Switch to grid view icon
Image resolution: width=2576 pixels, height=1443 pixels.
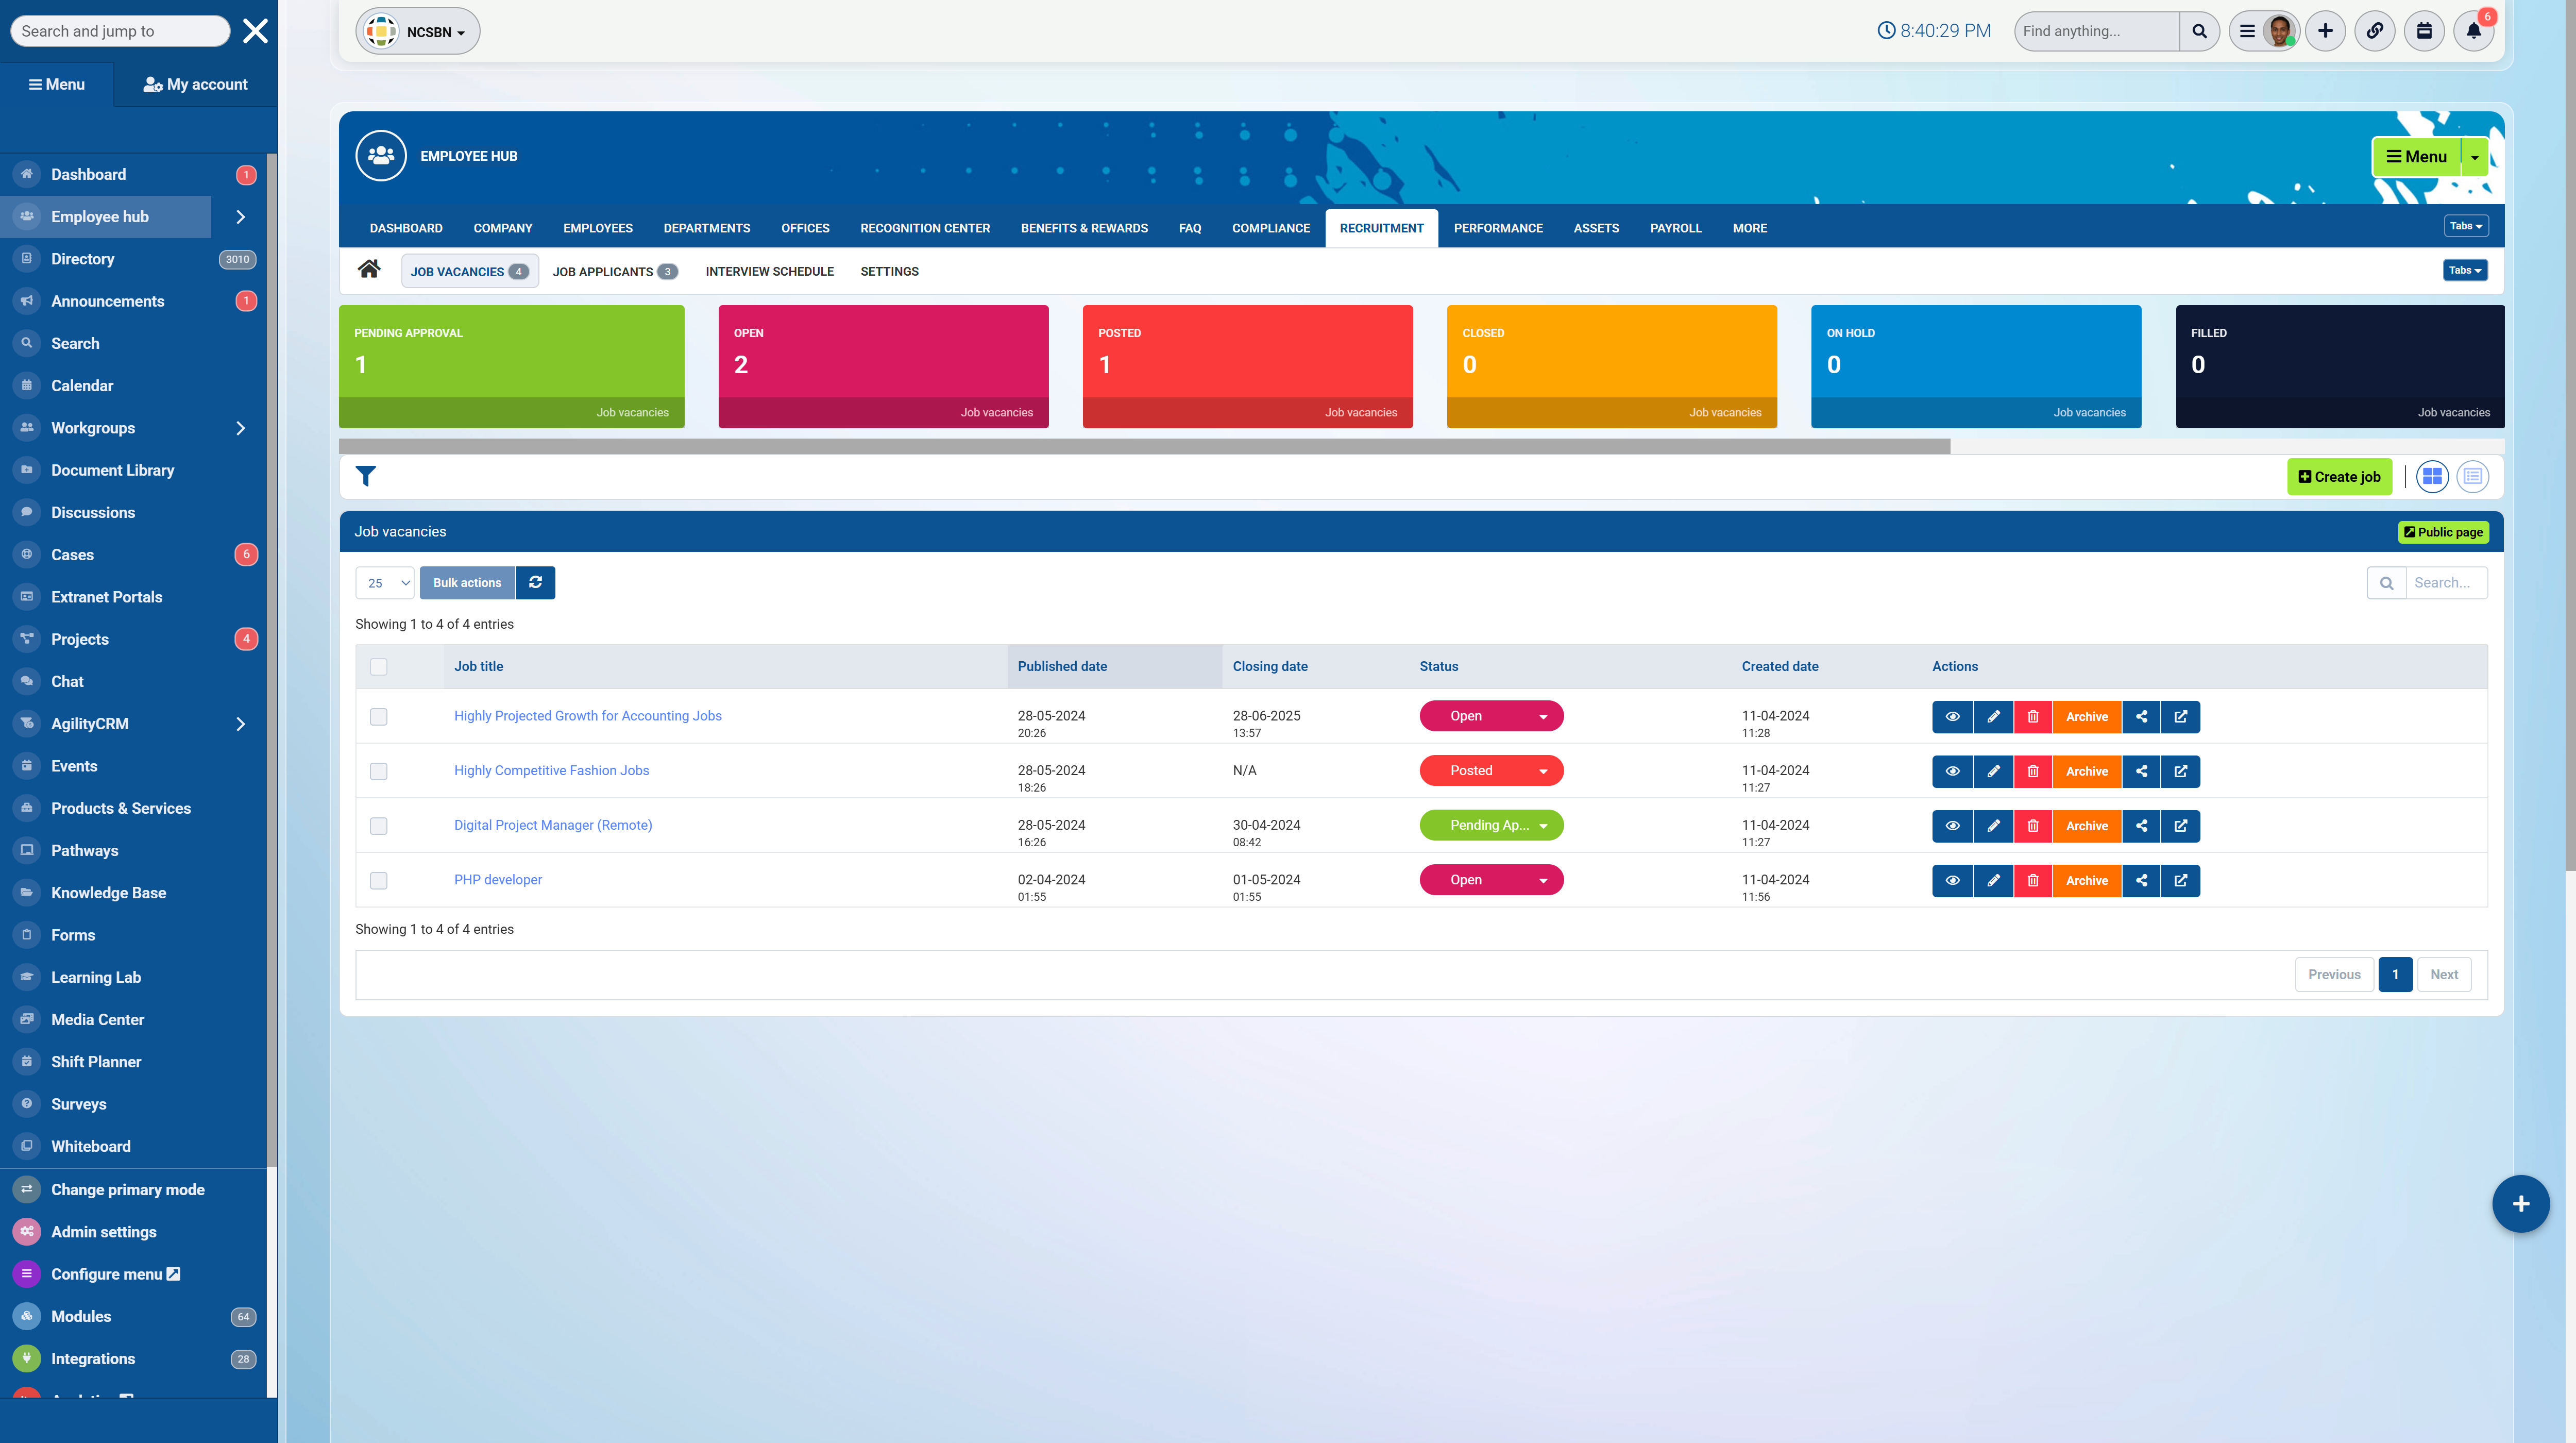pos(2432,476)
